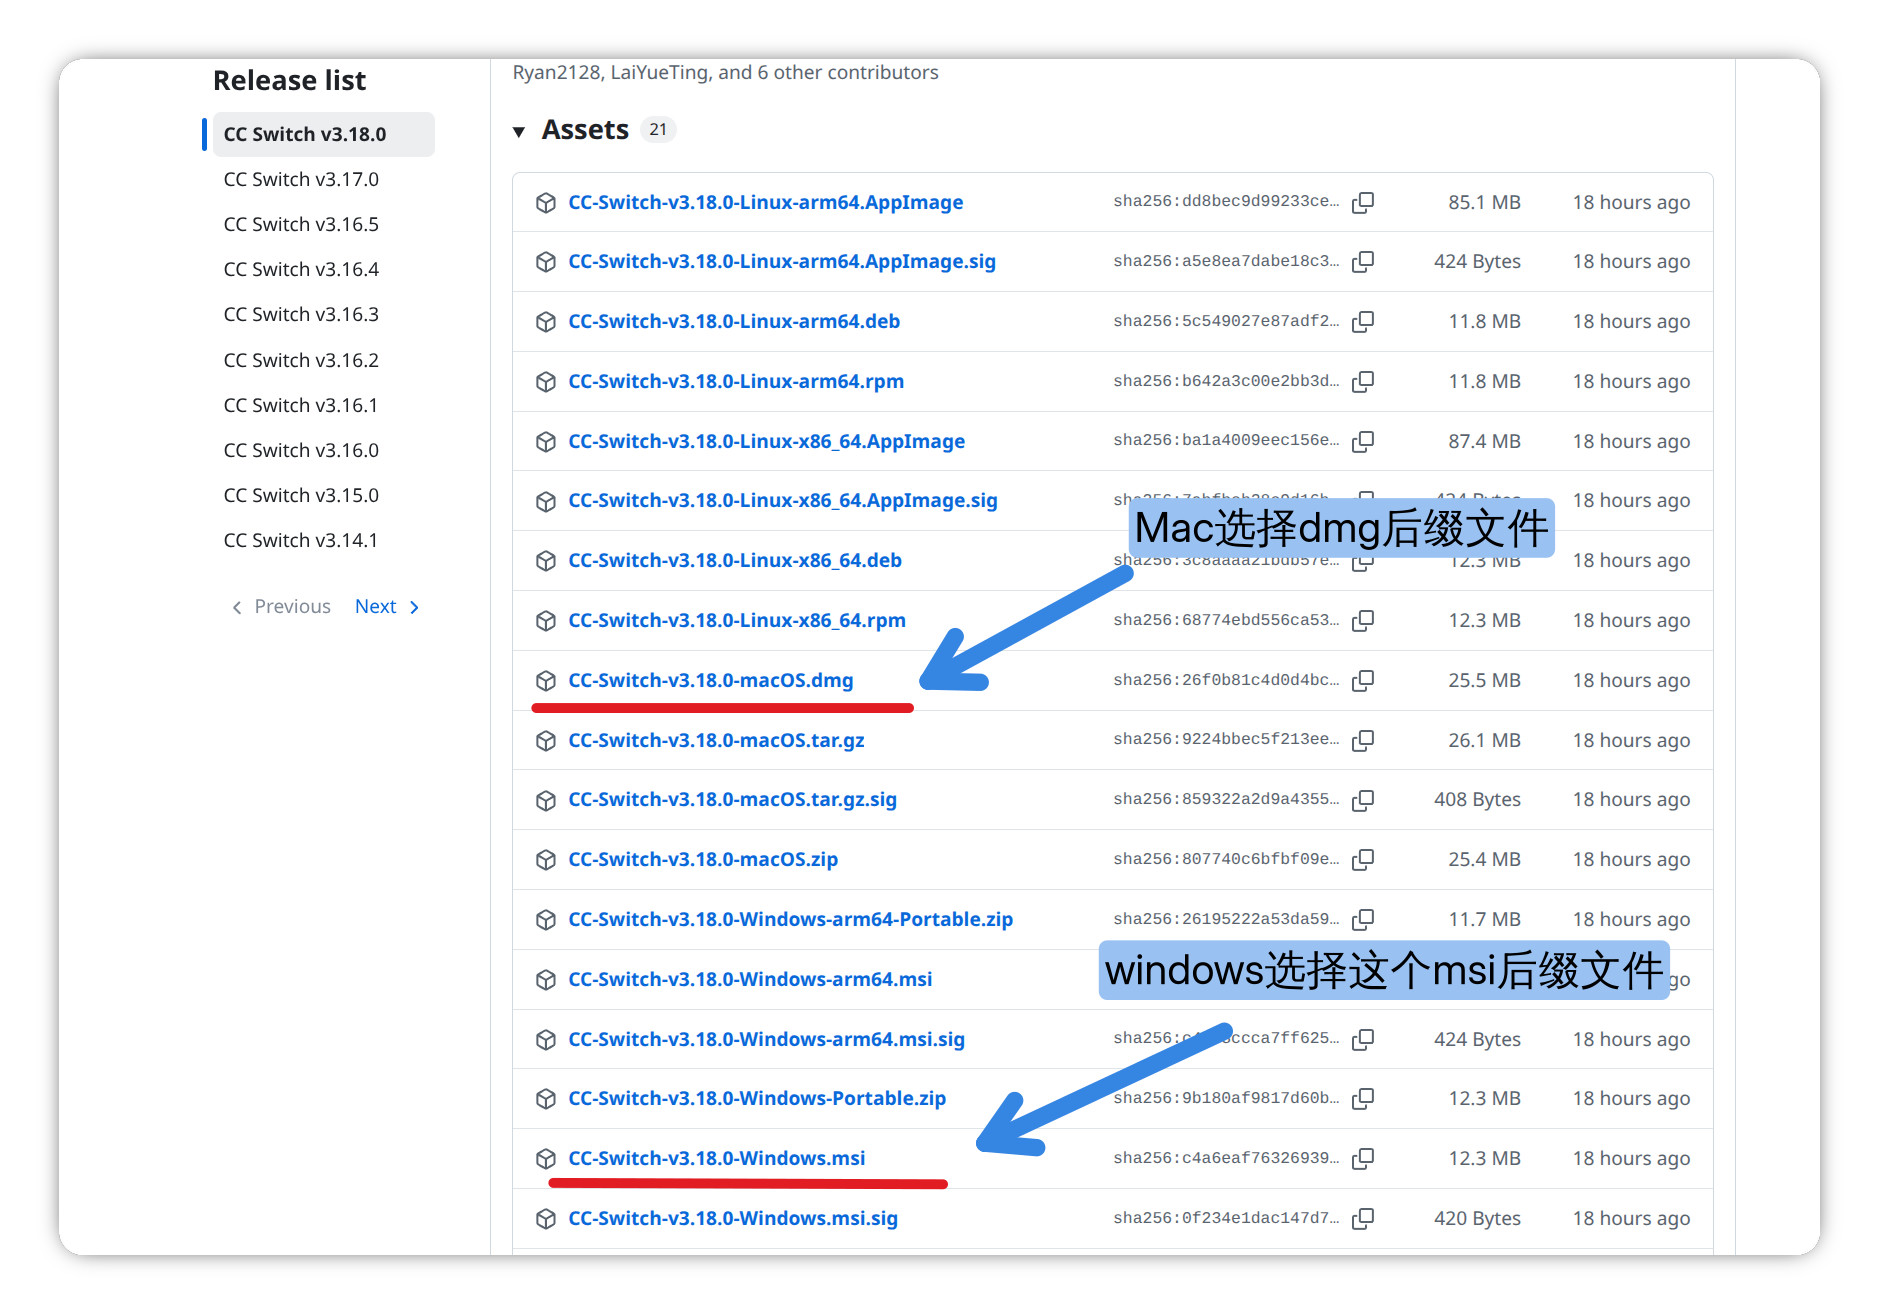Viewport: 1879px width, 1314px height.
Task: Copy the SHA256 for macOS.zip
Action: coord(1363,859)
